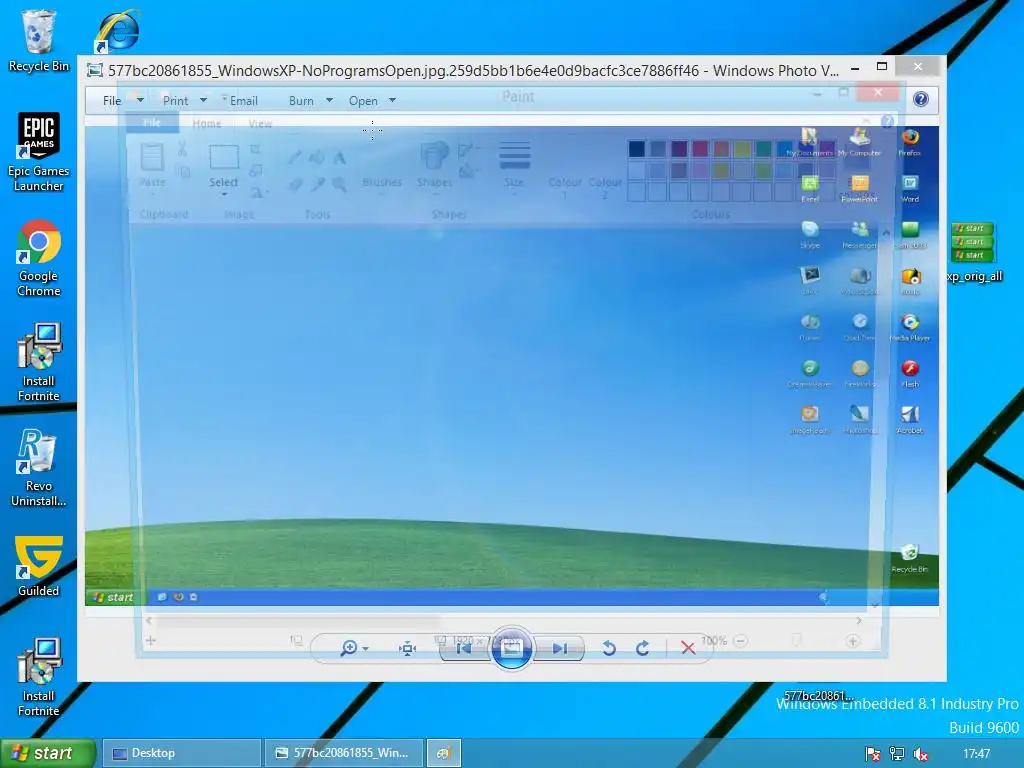Open the Home tab in faded Paint window

click(x=206, y=123)
